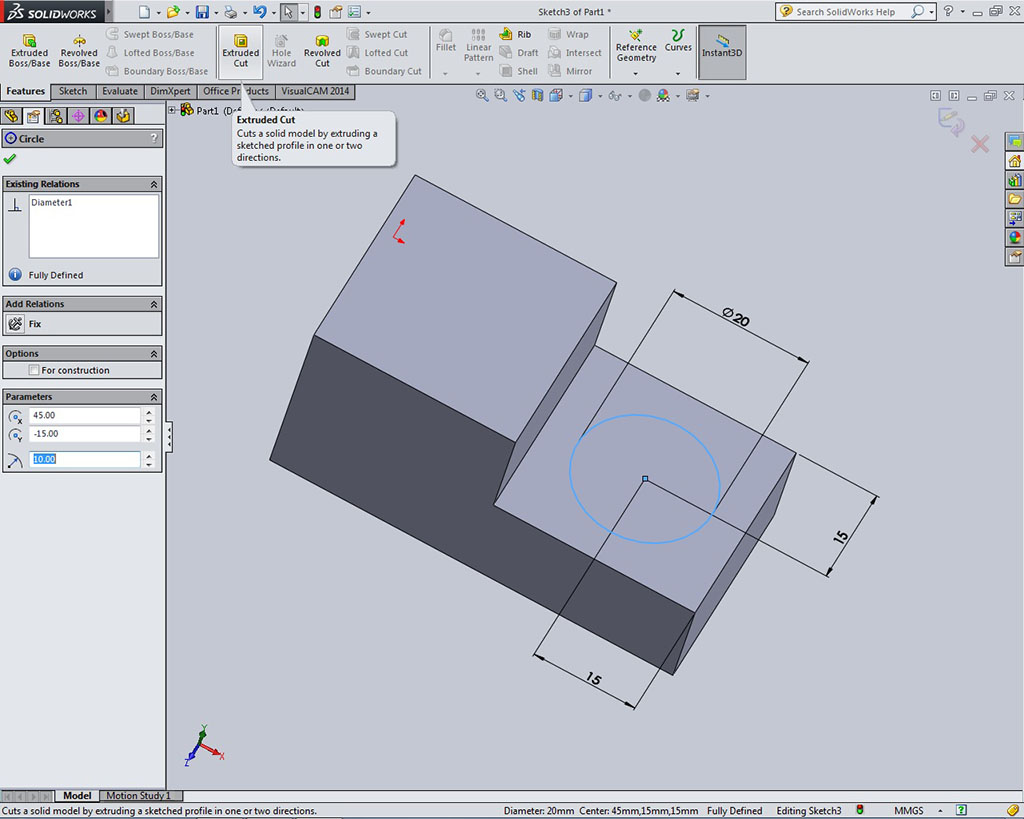Viewport: 1024px width, 819px height.
Task: Choose the Revolved Boss/Base tool
Action: coord(79,51)
